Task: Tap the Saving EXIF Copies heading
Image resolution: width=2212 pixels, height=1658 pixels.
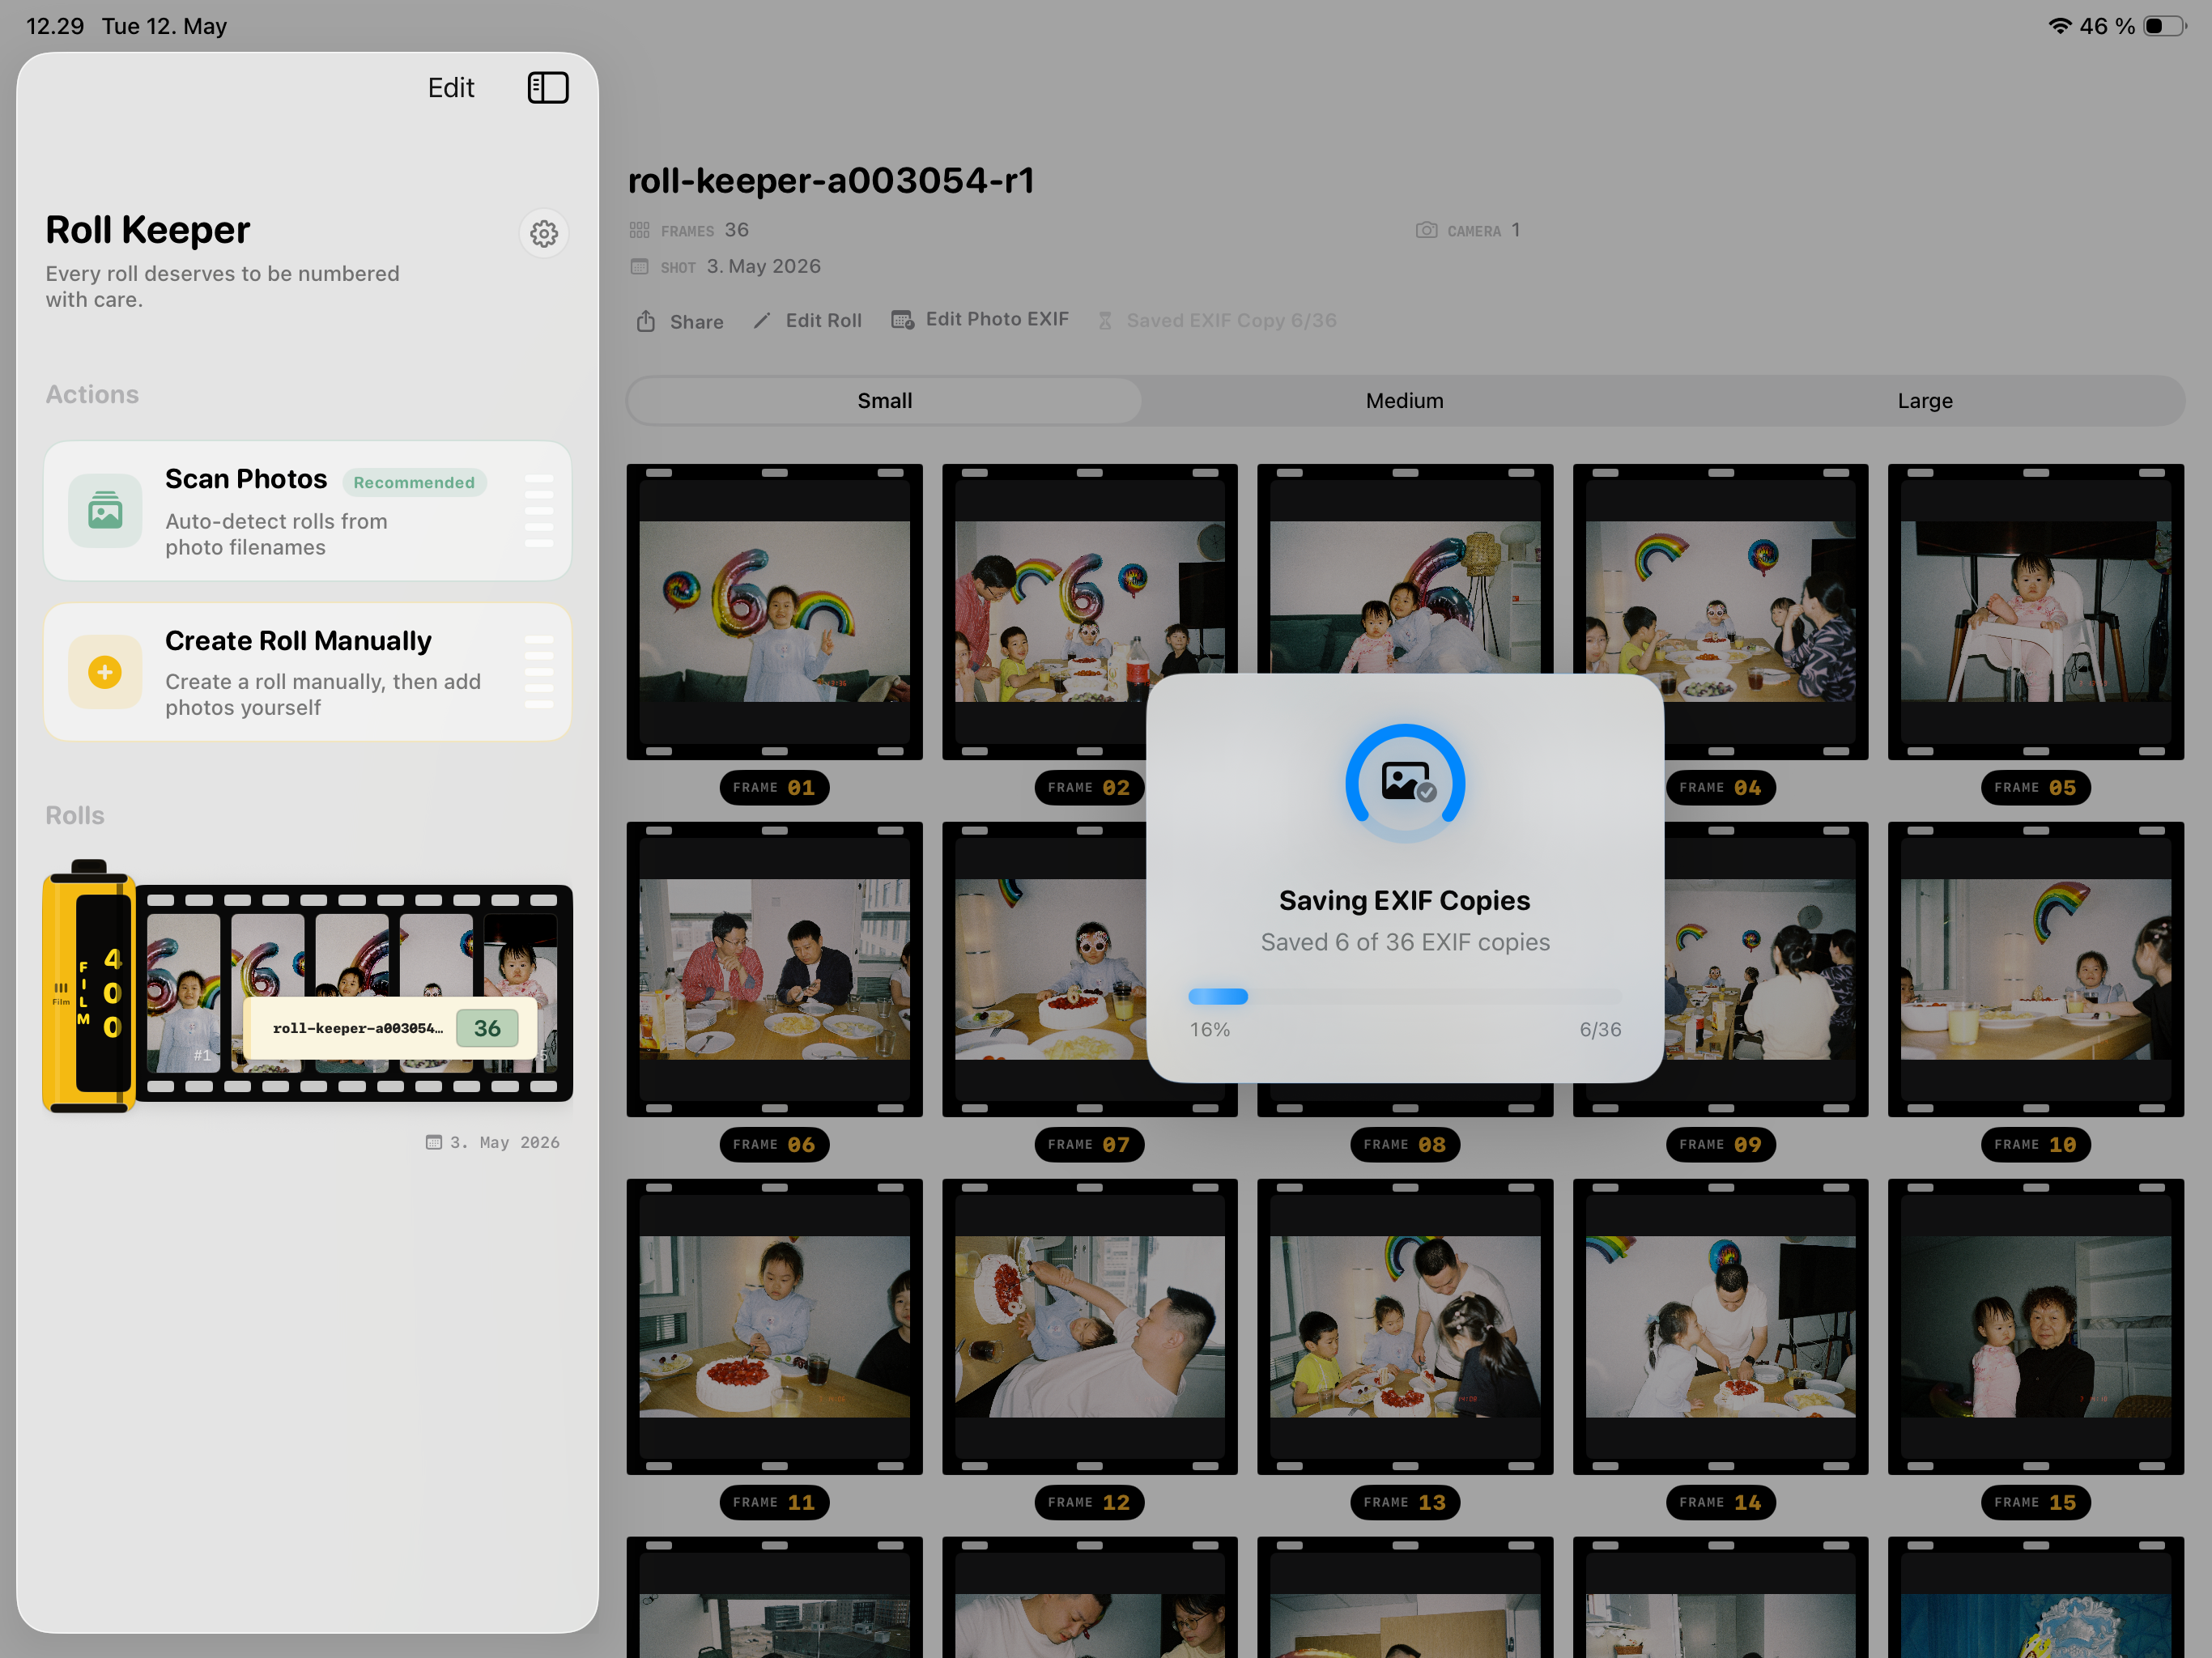Action: [1405, 901]
